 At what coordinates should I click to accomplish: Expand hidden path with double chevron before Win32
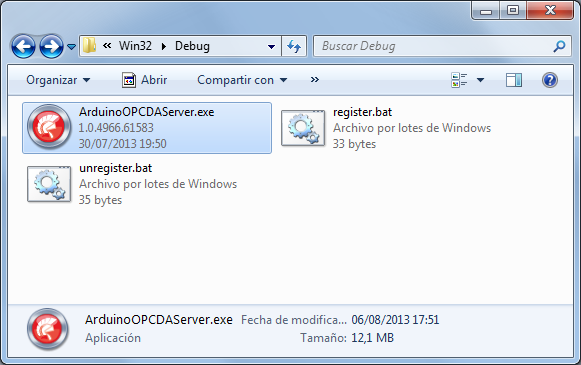(x=107, y=46)
